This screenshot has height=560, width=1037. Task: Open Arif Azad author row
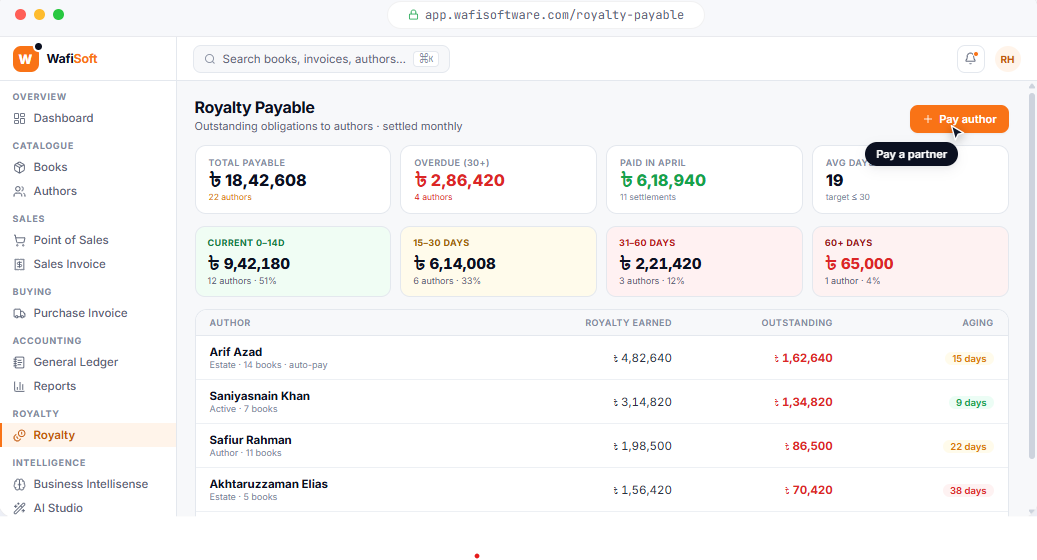click(602, 358)
